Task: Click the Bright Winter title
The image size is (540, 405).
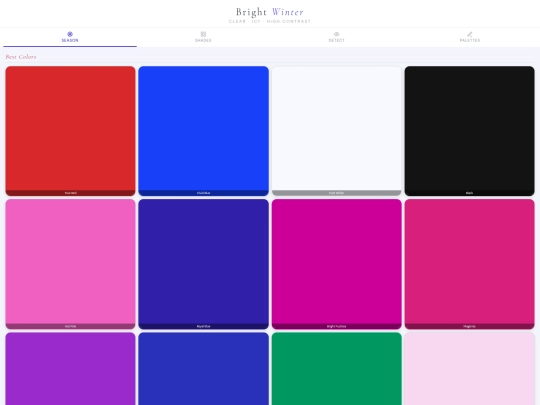Action: click(270, 12)
